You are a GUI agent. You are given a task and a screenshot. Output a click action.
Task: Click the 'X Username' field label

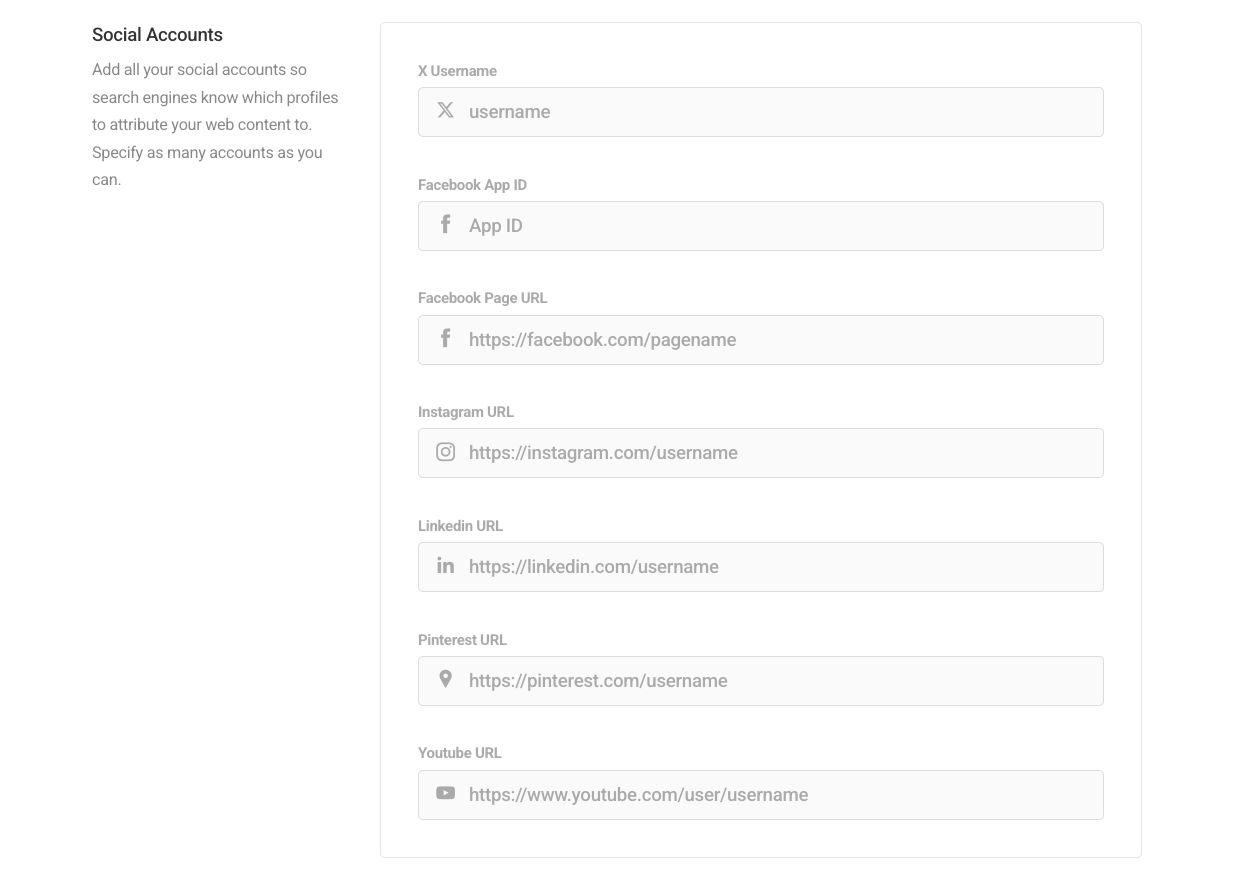pos(457,71)
